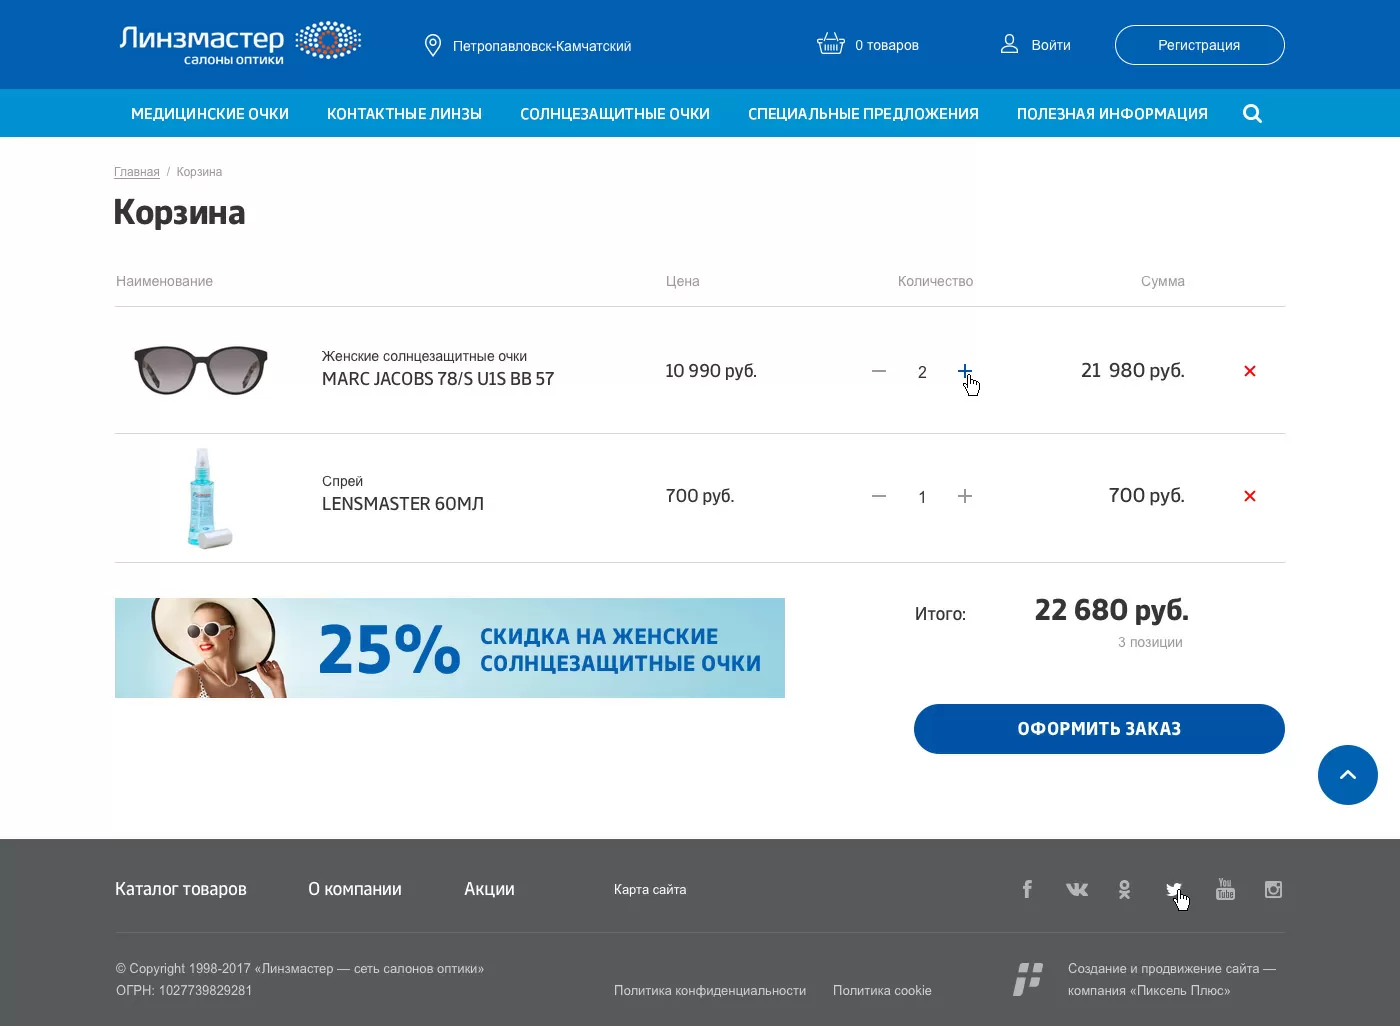Viewport: 1400px width, 1026px height.
Task: Click the location pin icon
Action: [433, 45]
